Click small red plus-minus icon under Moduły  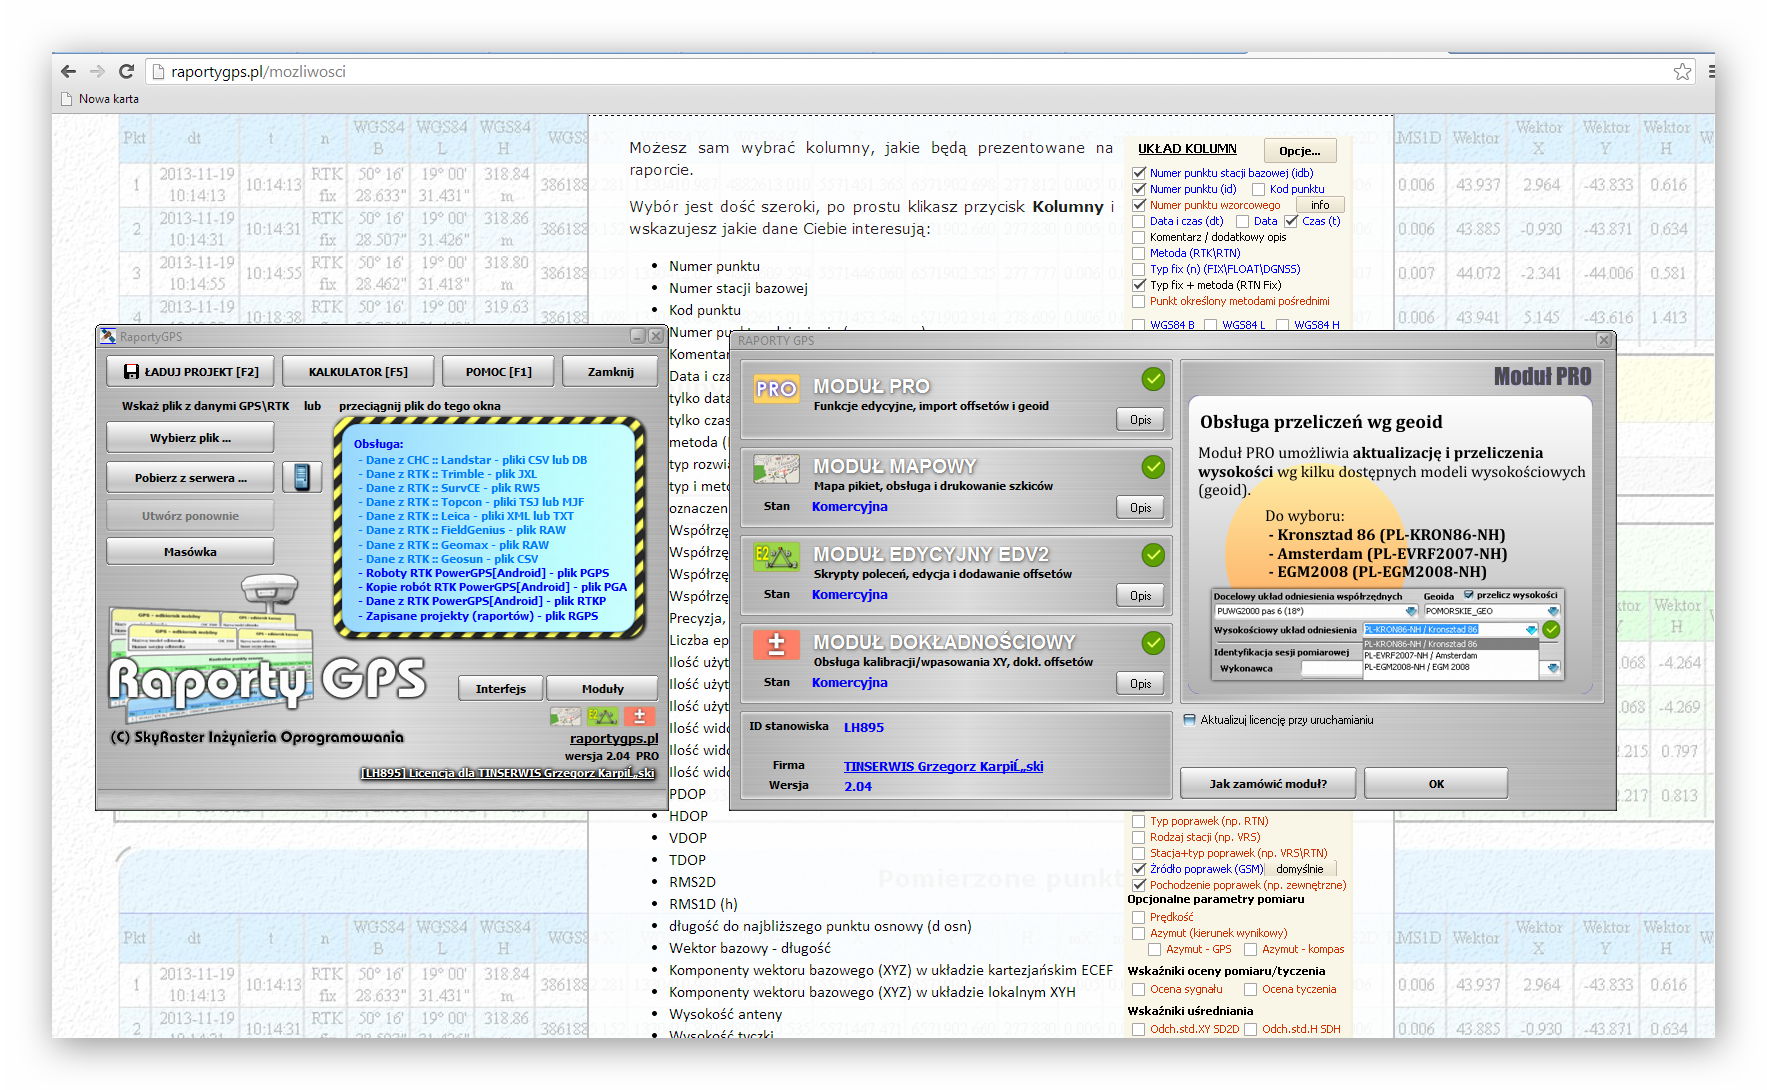pos(639,716)
